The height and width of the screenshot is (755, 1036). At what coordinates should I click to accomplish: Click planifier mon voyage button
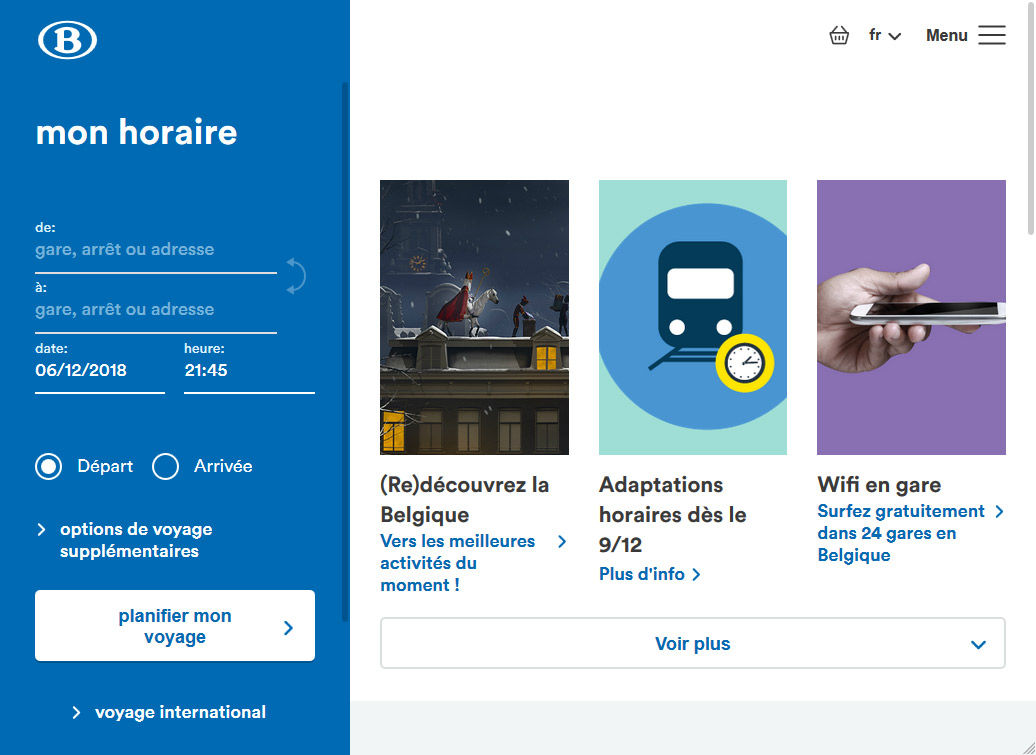[175, 626]
